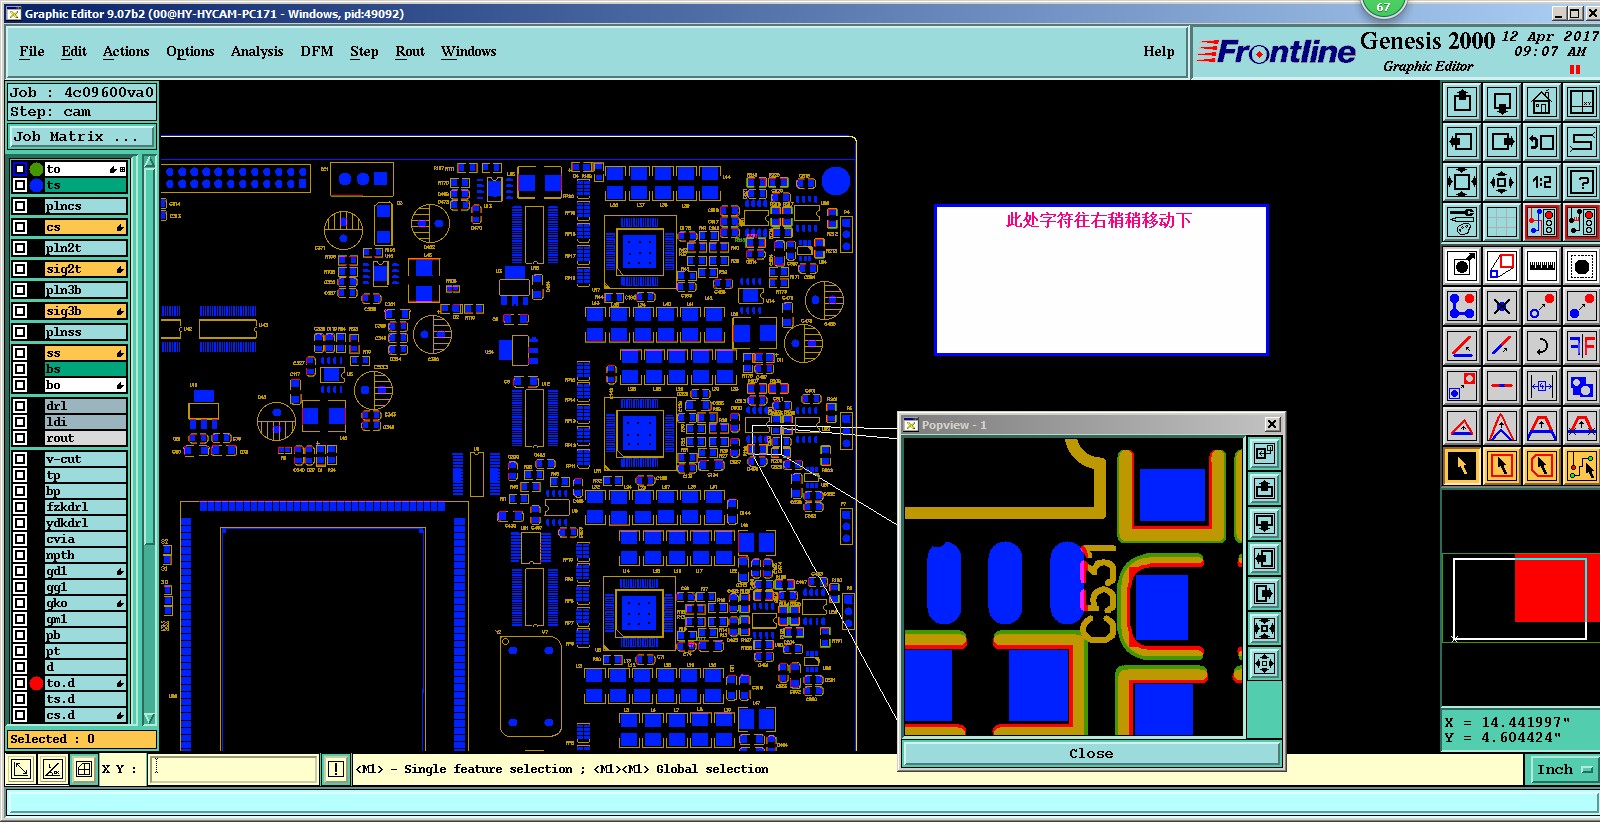
Task: Open the Rout menu
Action: click(410, 52)
